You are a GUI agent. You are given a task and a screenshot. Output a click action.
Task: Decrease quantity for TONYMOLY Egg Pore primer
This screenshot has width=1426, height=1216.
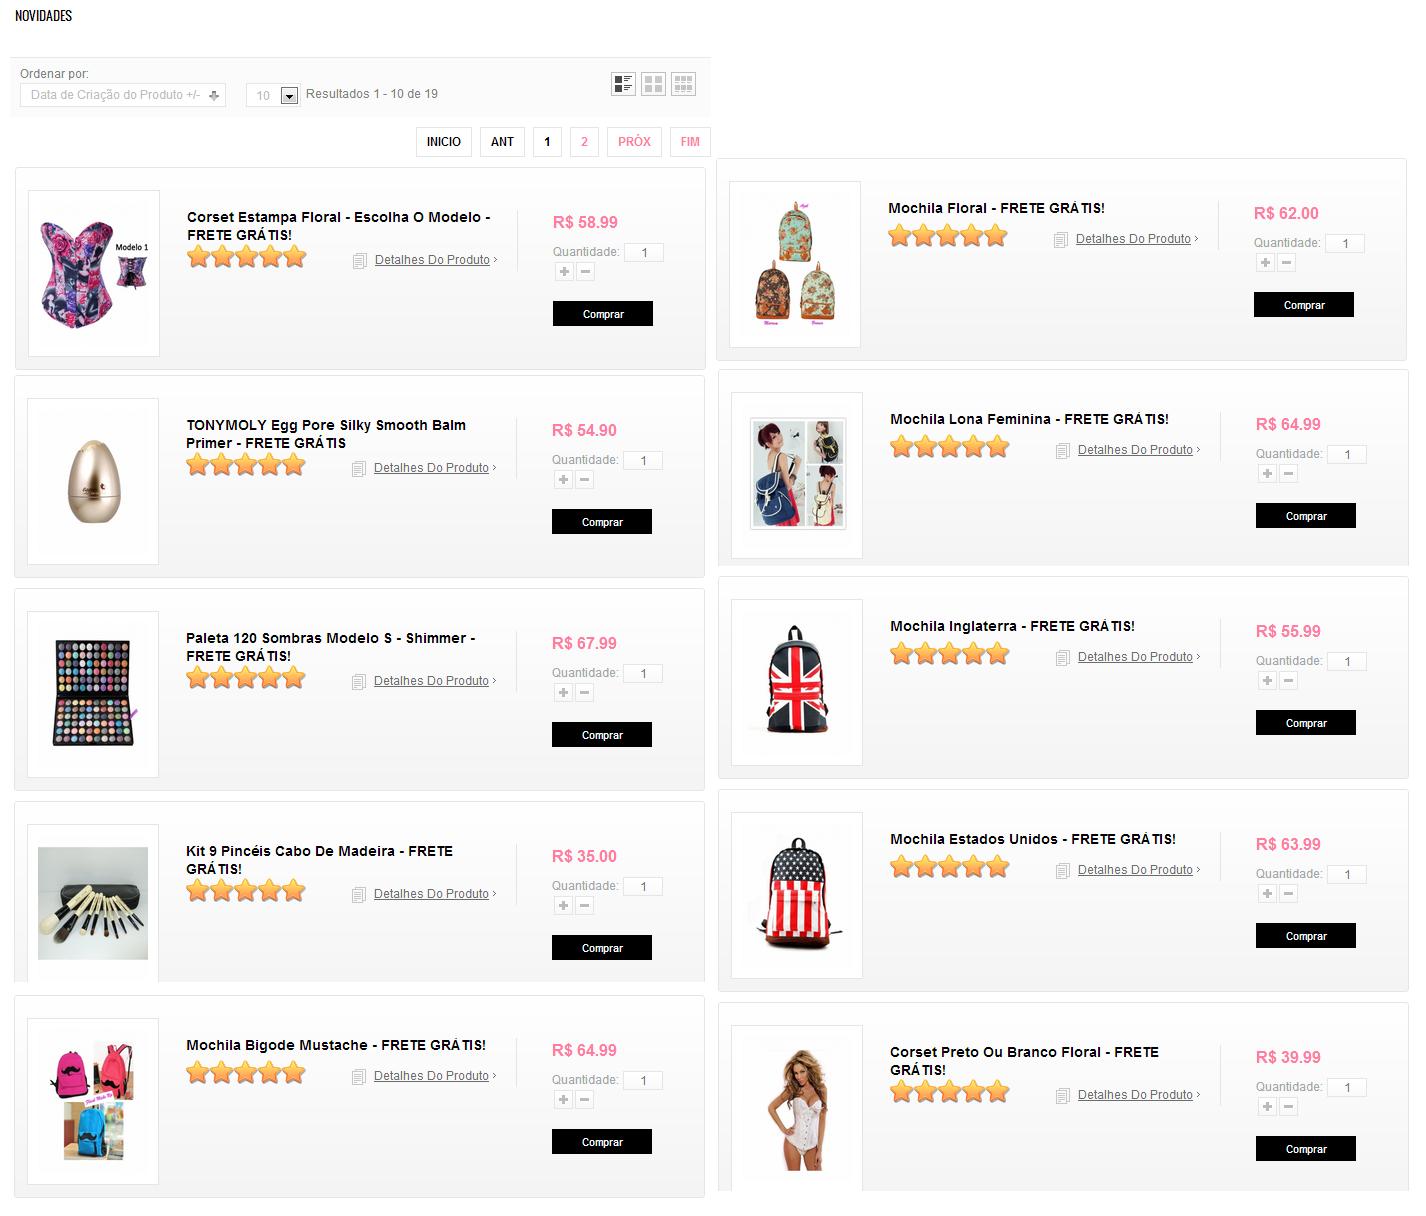584,480
